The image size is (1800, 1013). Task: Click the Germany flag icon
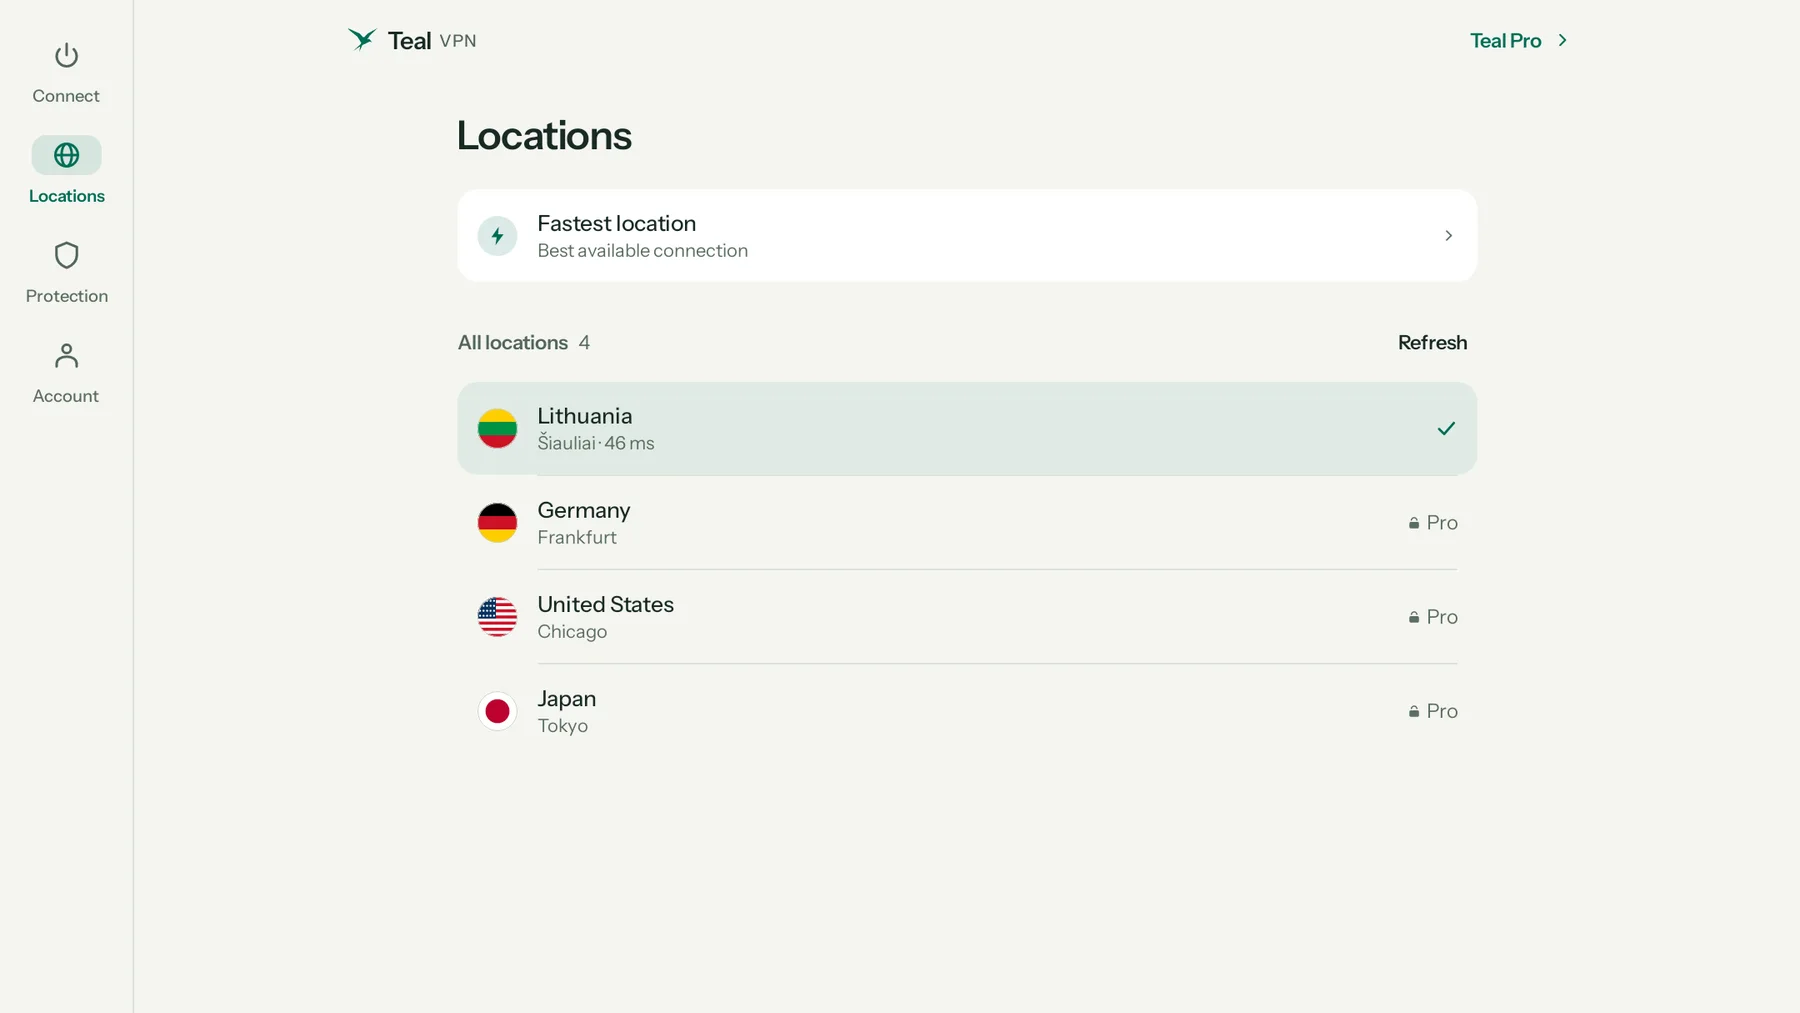pos(497,523)
